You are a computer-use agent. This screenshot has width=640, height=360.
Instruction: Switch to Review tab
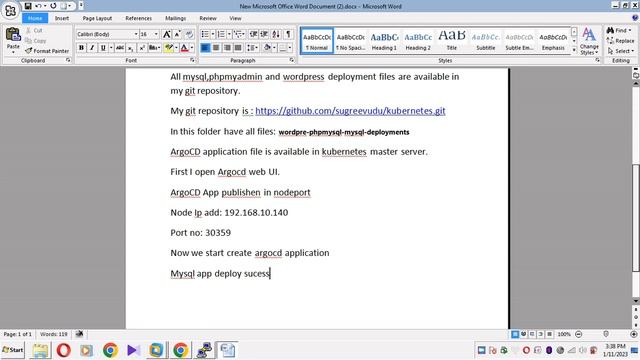coord(208,18)
